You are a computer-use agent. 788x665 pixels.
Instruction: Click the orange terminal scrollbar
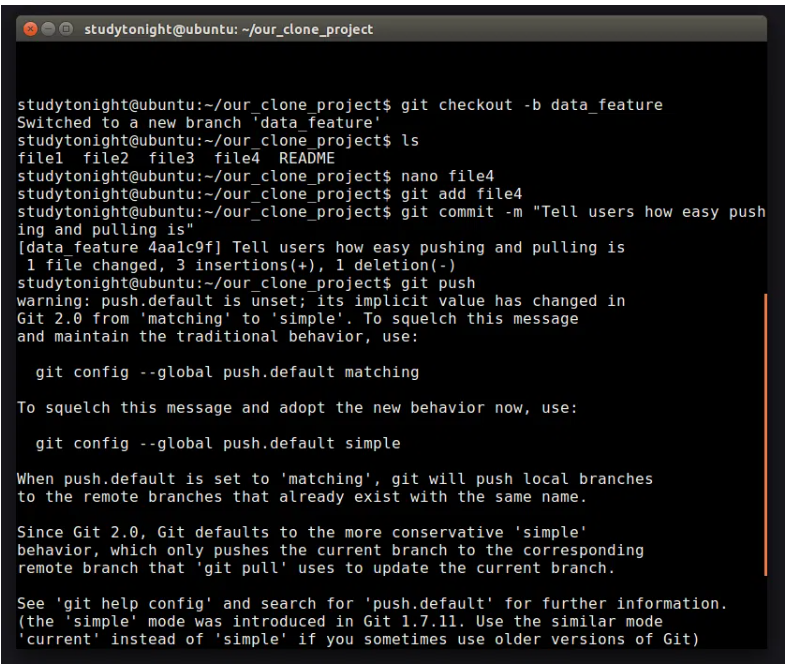pos(765,434)
